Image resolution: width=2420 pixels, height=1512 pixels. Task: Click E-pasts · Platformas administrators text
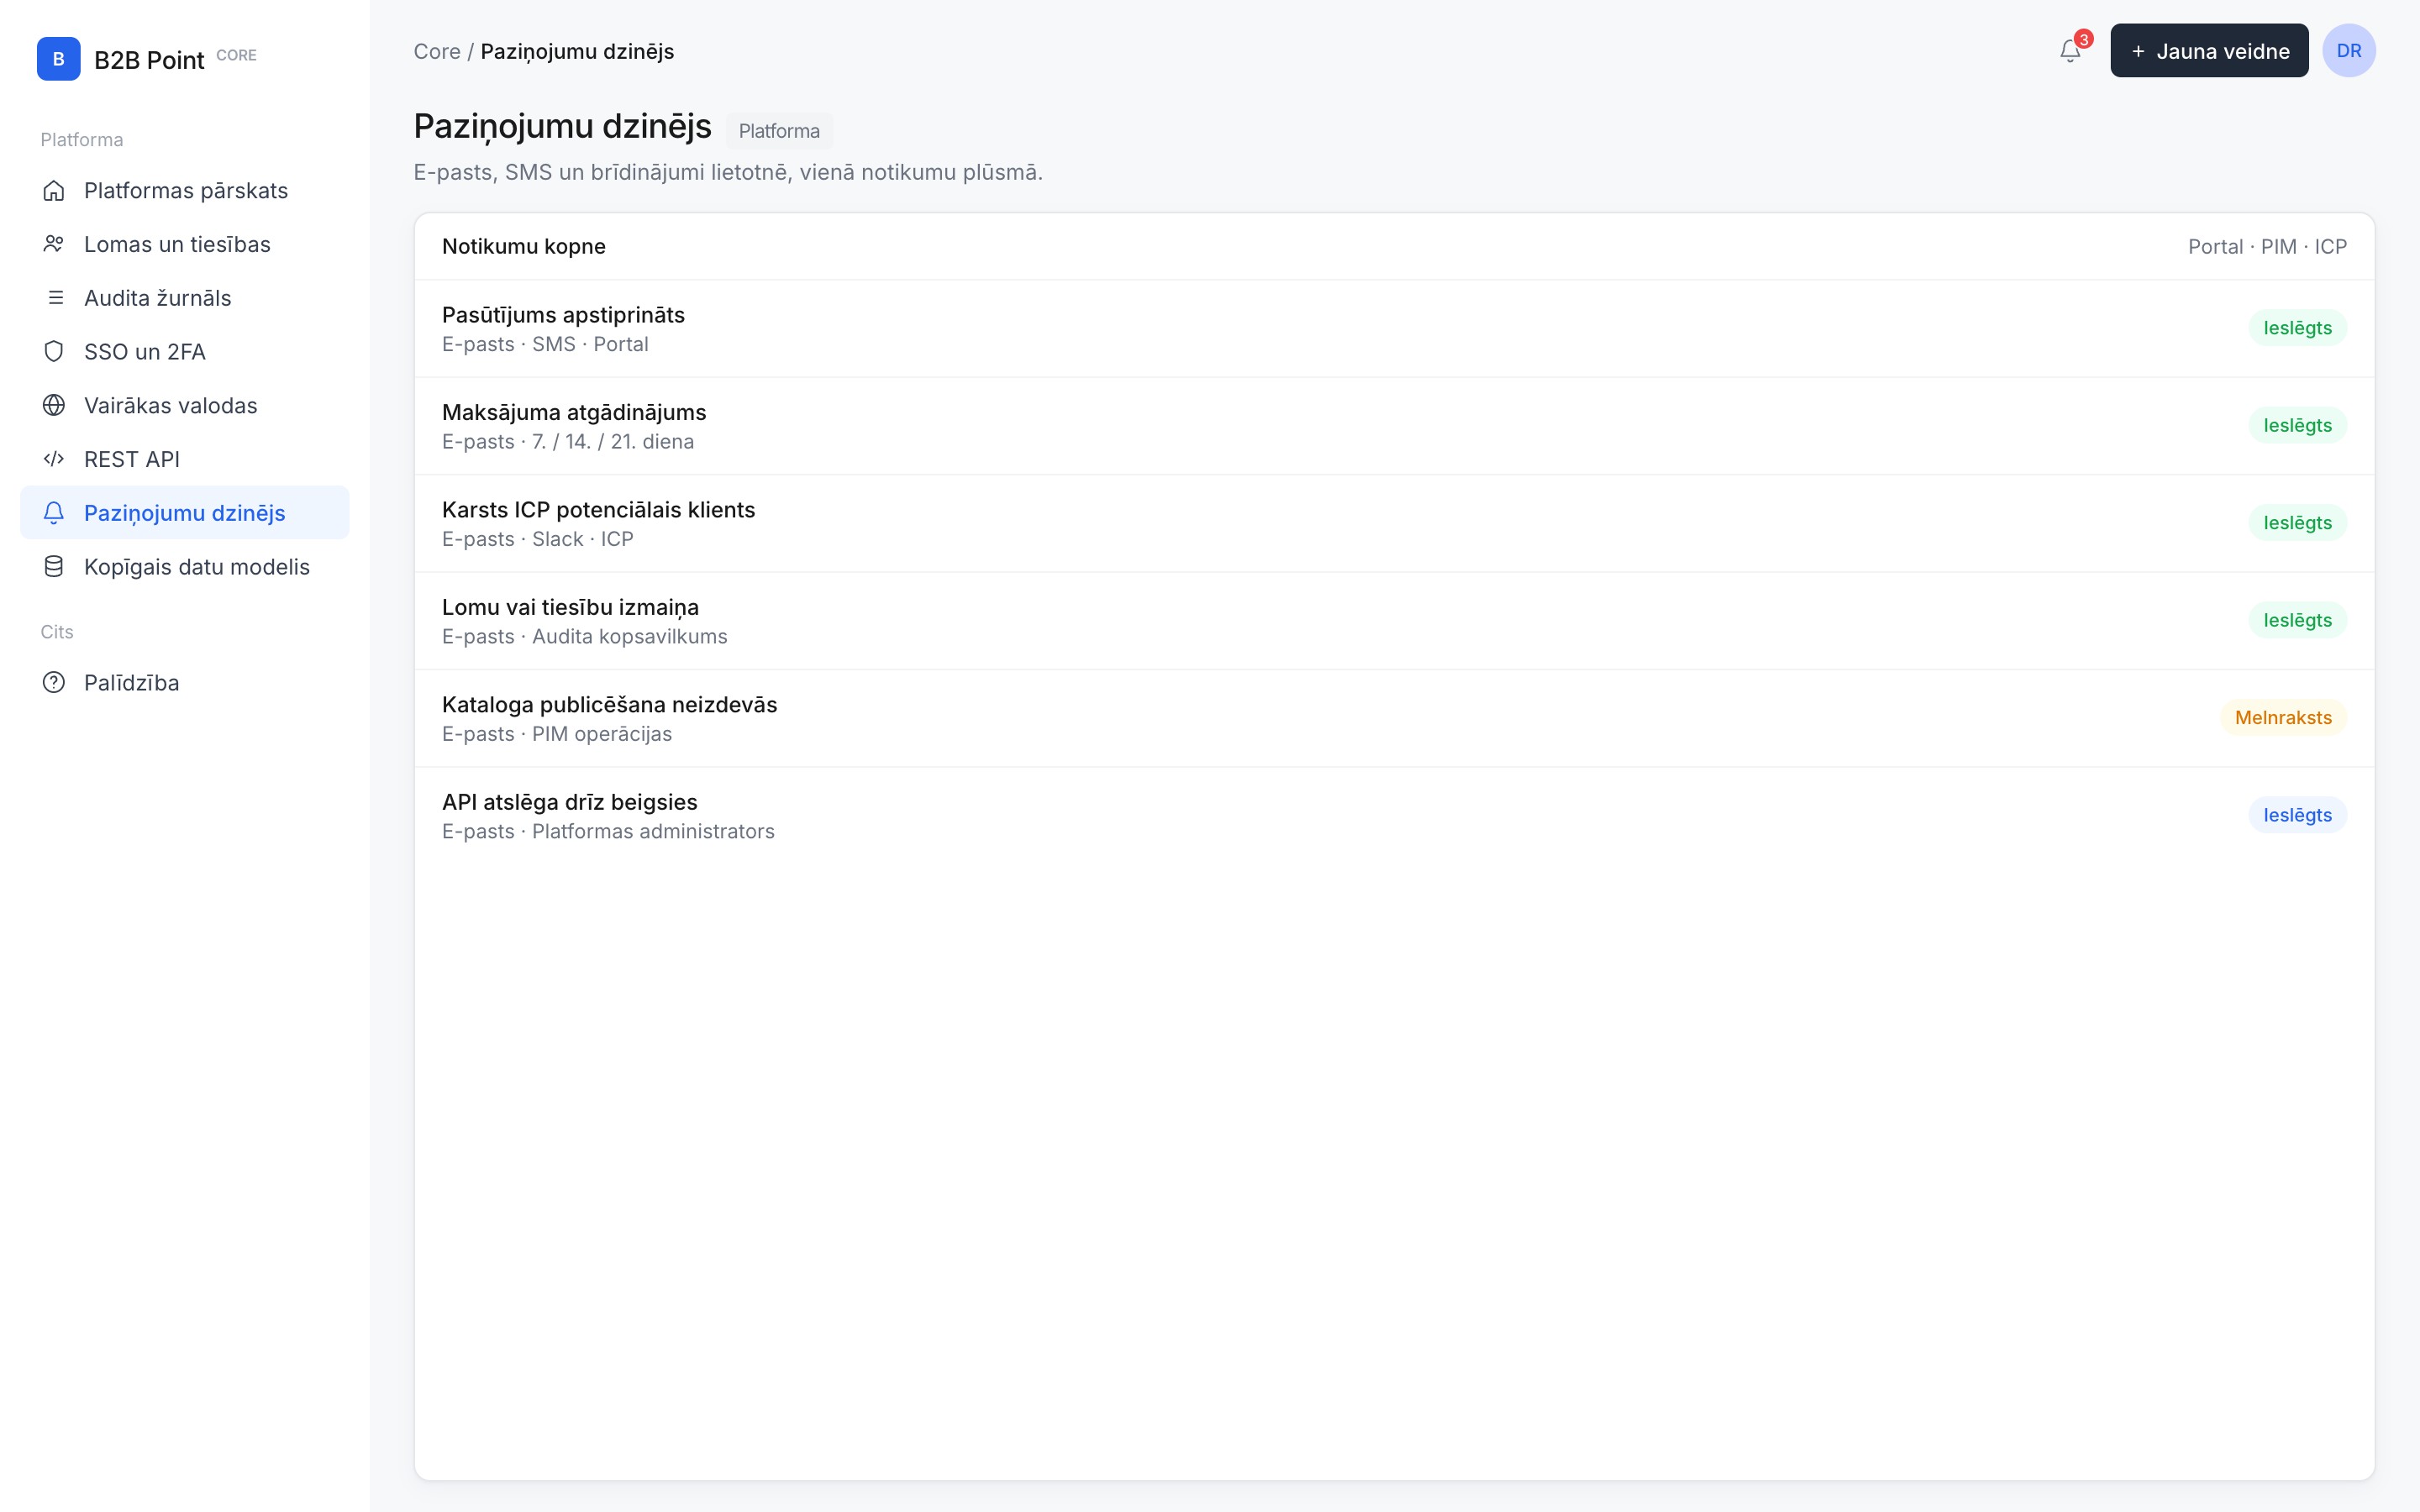[608, 832]
